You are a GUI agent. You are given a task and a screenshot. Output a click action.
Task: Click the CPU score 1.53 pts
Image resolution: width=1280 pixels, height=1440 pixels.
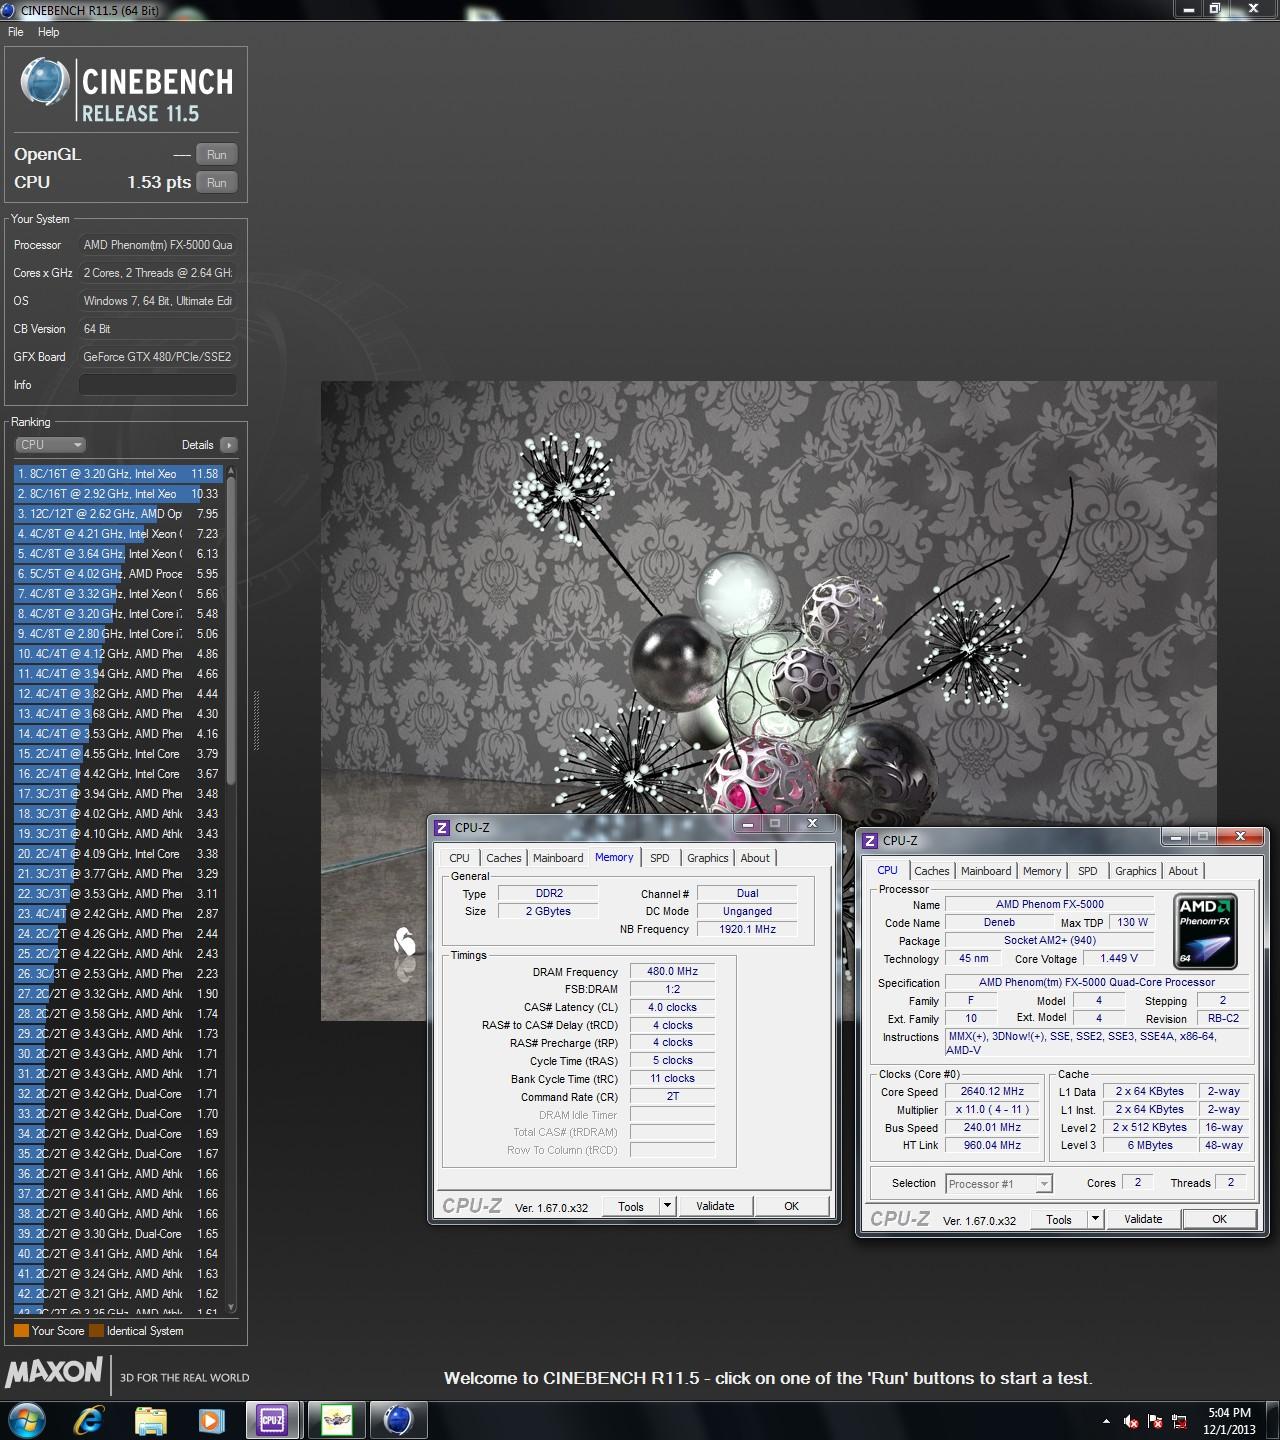click(159, 182)
